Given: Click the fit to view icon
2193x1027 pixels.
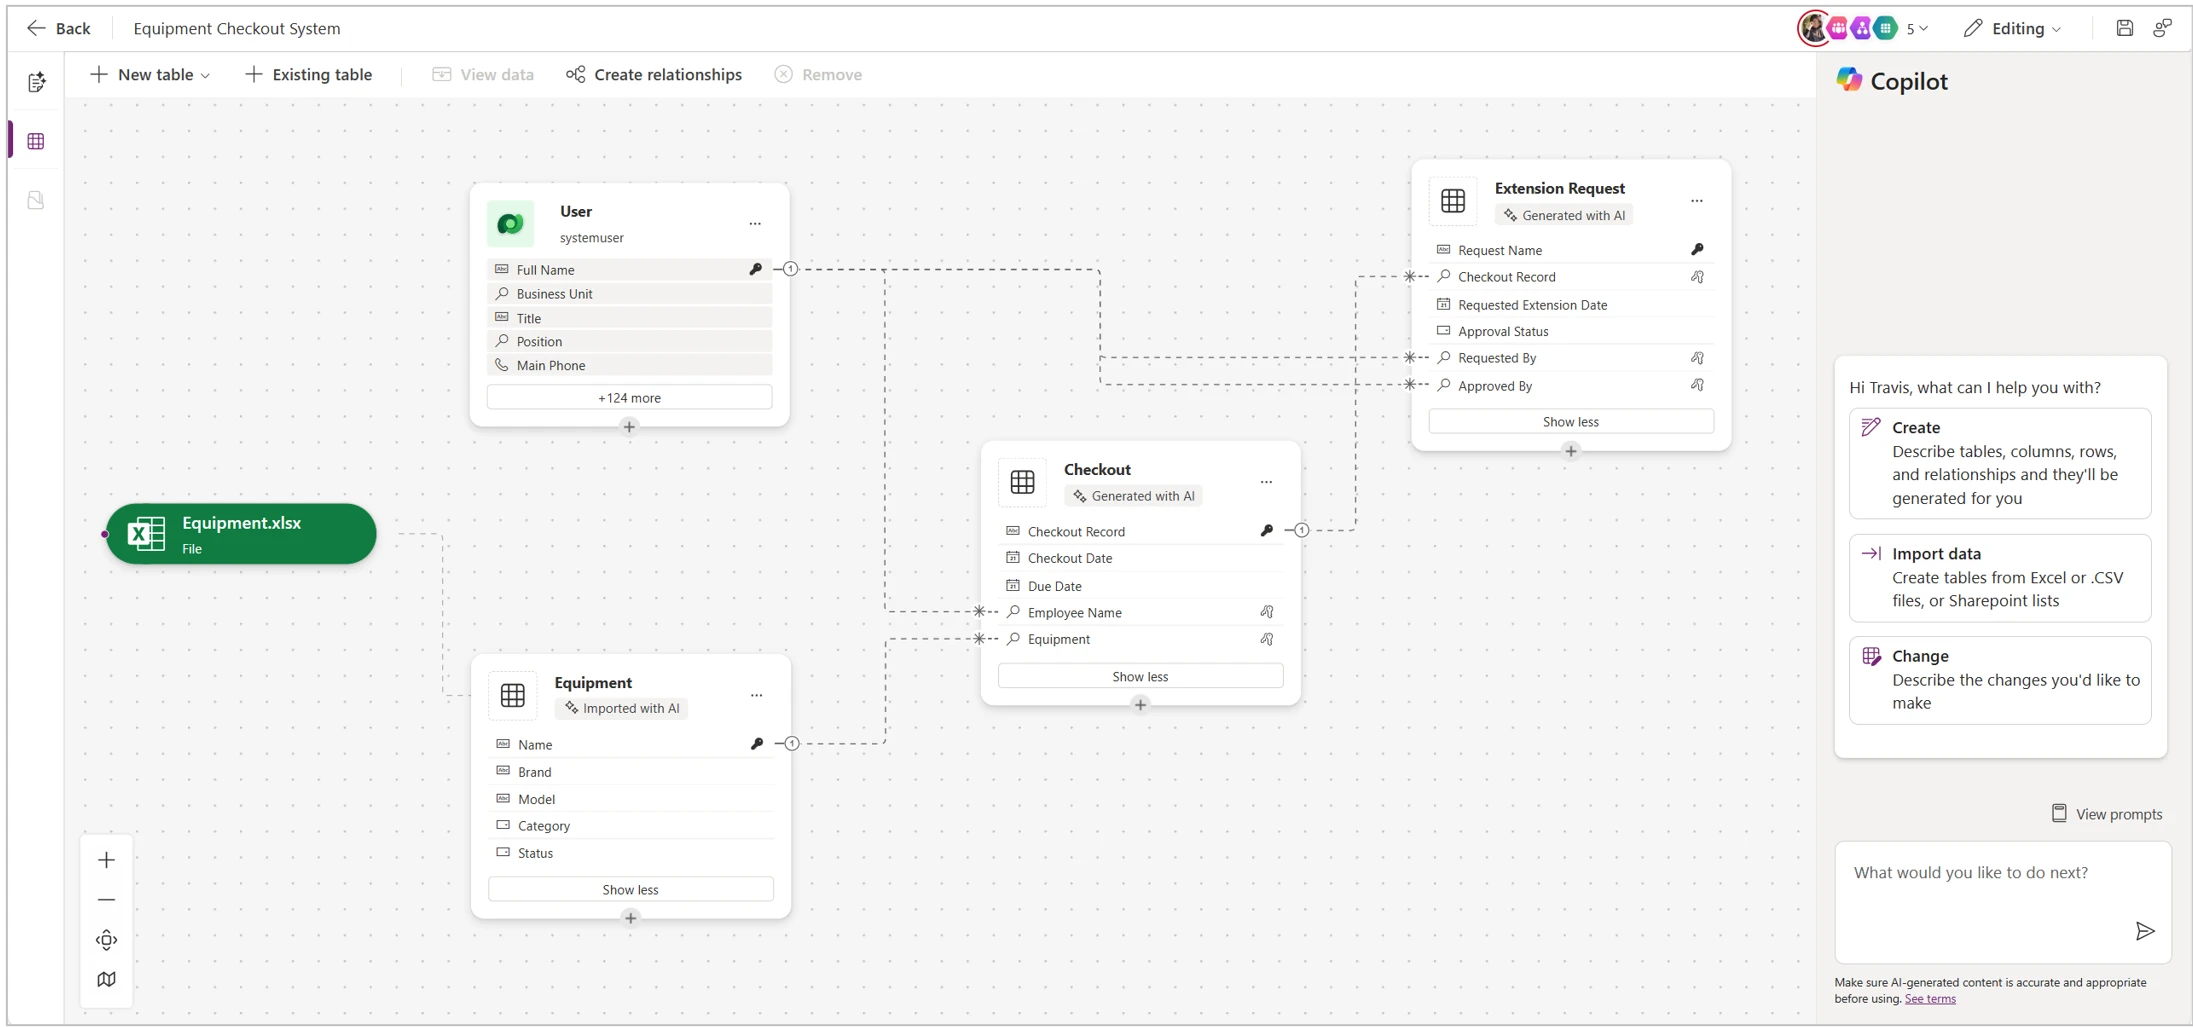Looking at the screenshot, I should coord(106,940).
